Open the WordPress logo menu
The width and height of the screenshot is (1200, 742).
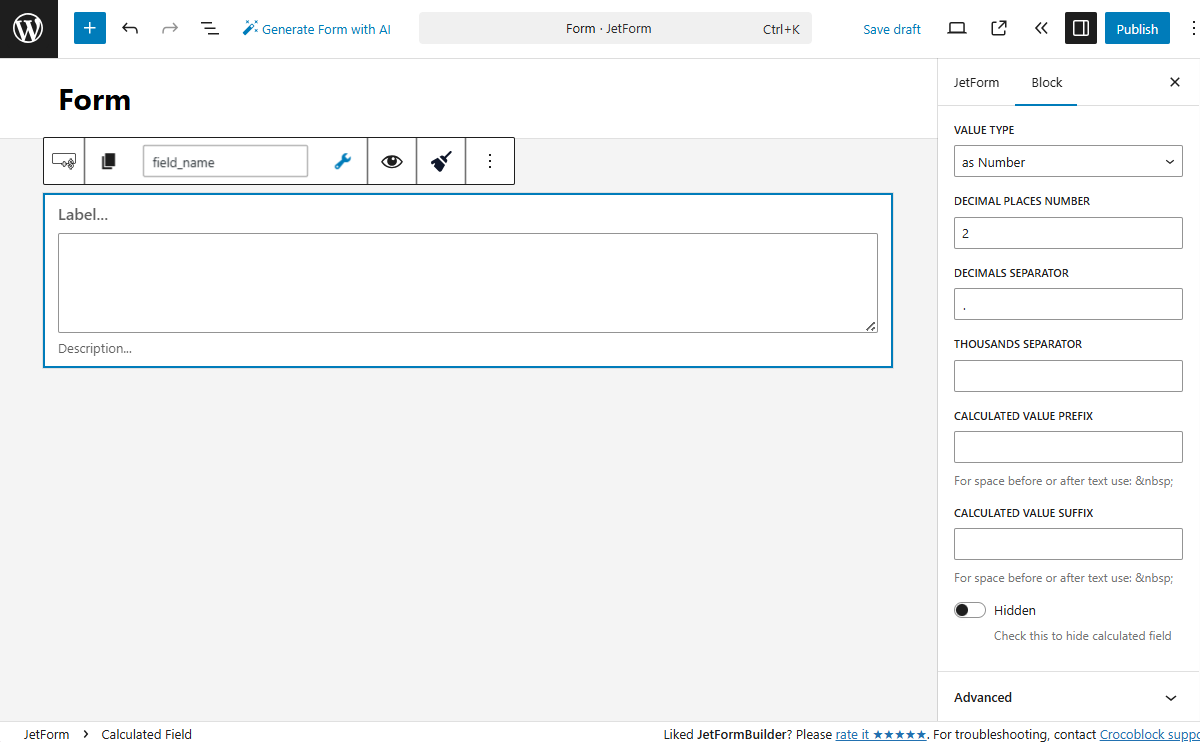click(29, 29)
